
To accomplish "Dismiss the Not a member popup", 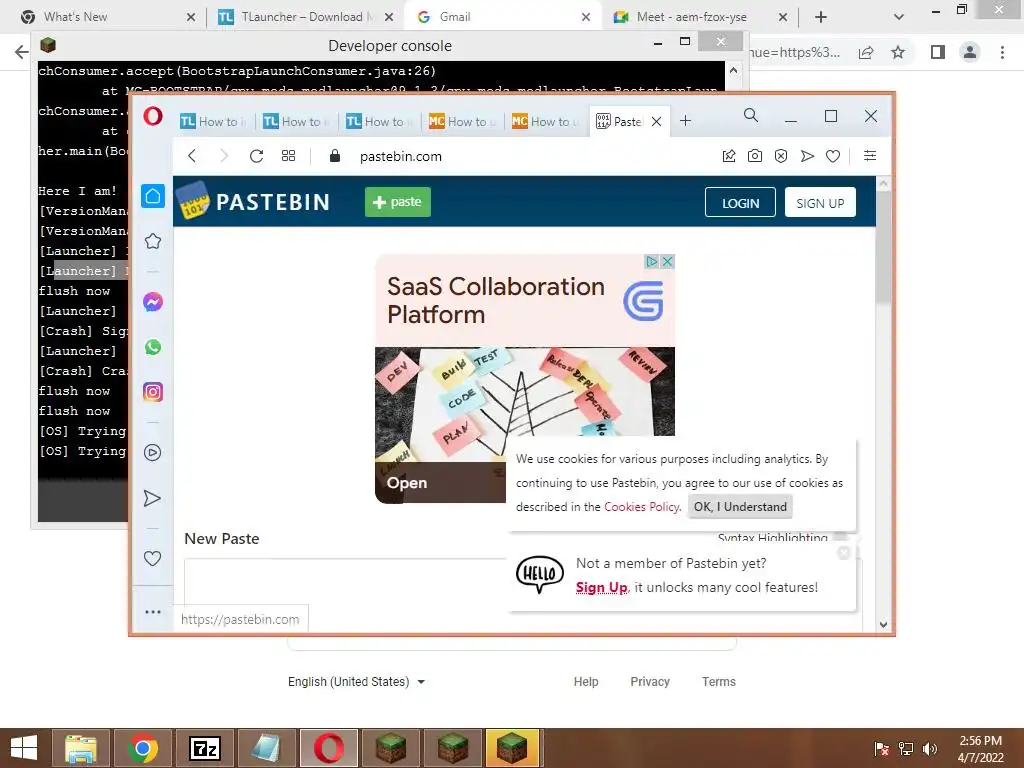I will pos(844,552).
